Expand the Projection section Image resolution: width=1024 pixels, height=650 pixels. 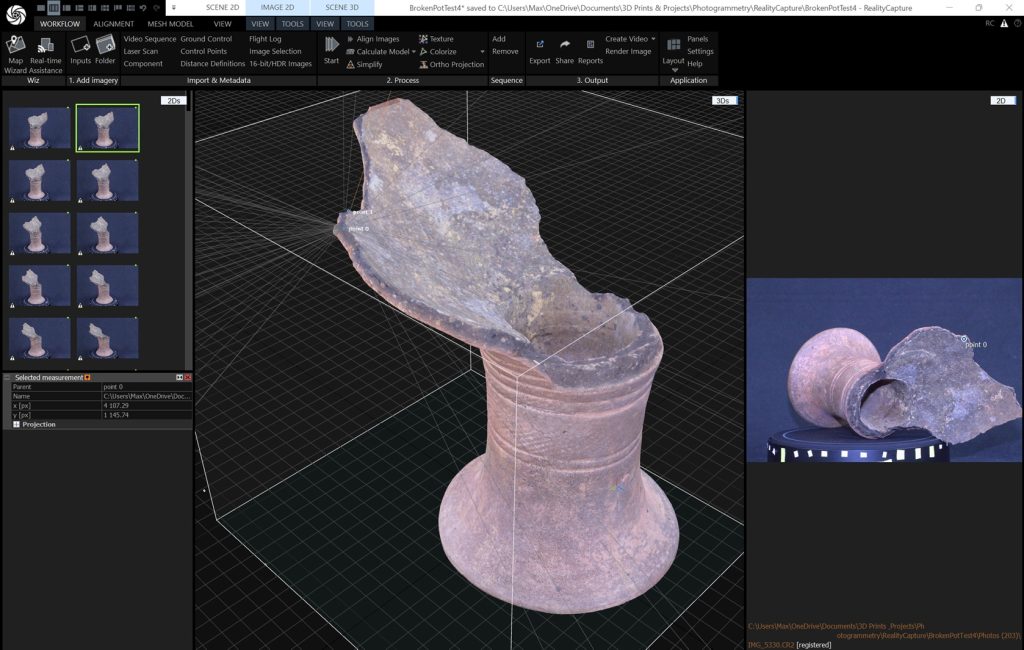(x=17, y=425)
